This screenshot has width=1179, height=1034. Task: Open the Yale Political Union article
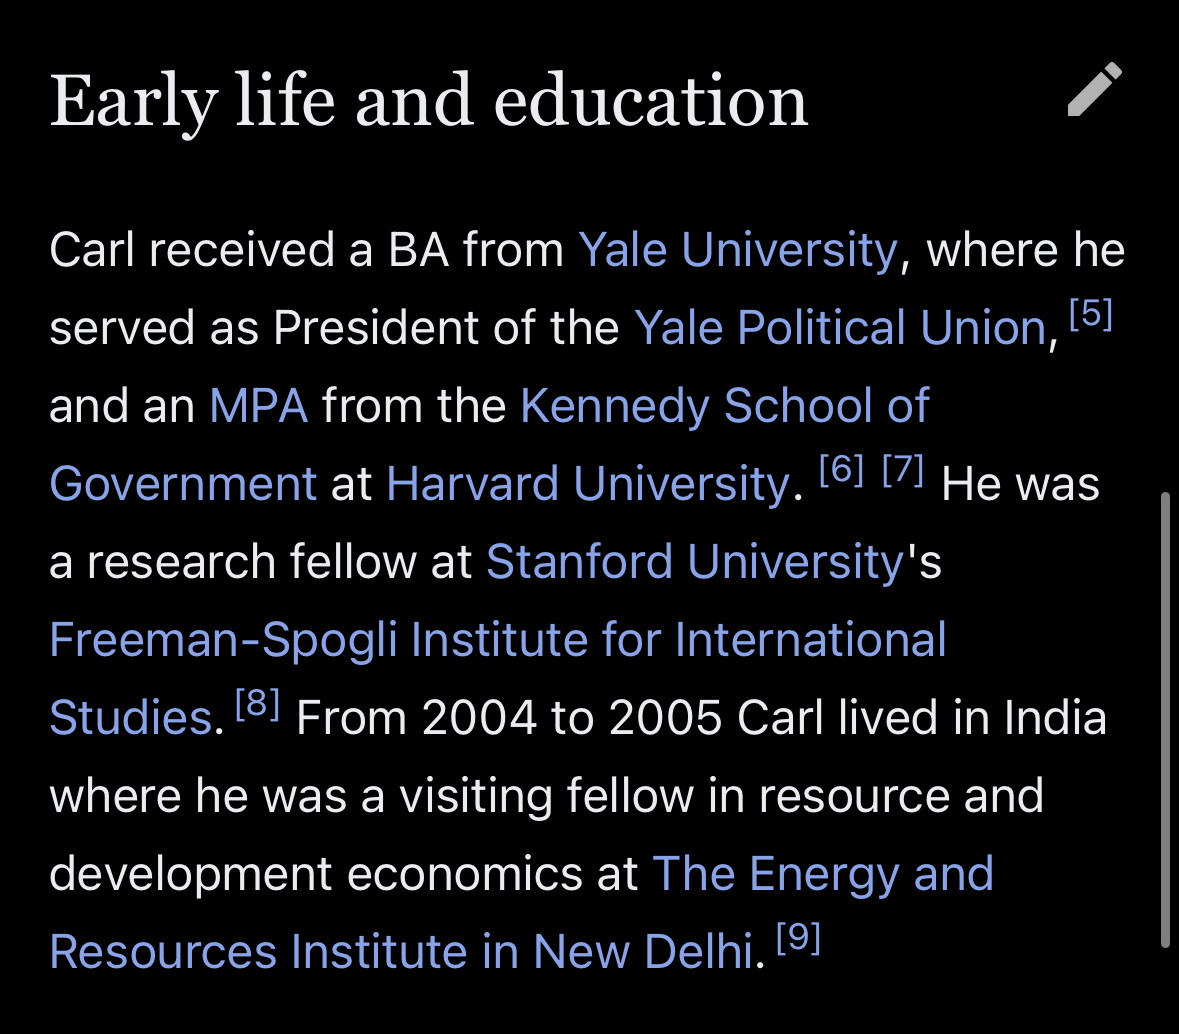click(840, 328)
